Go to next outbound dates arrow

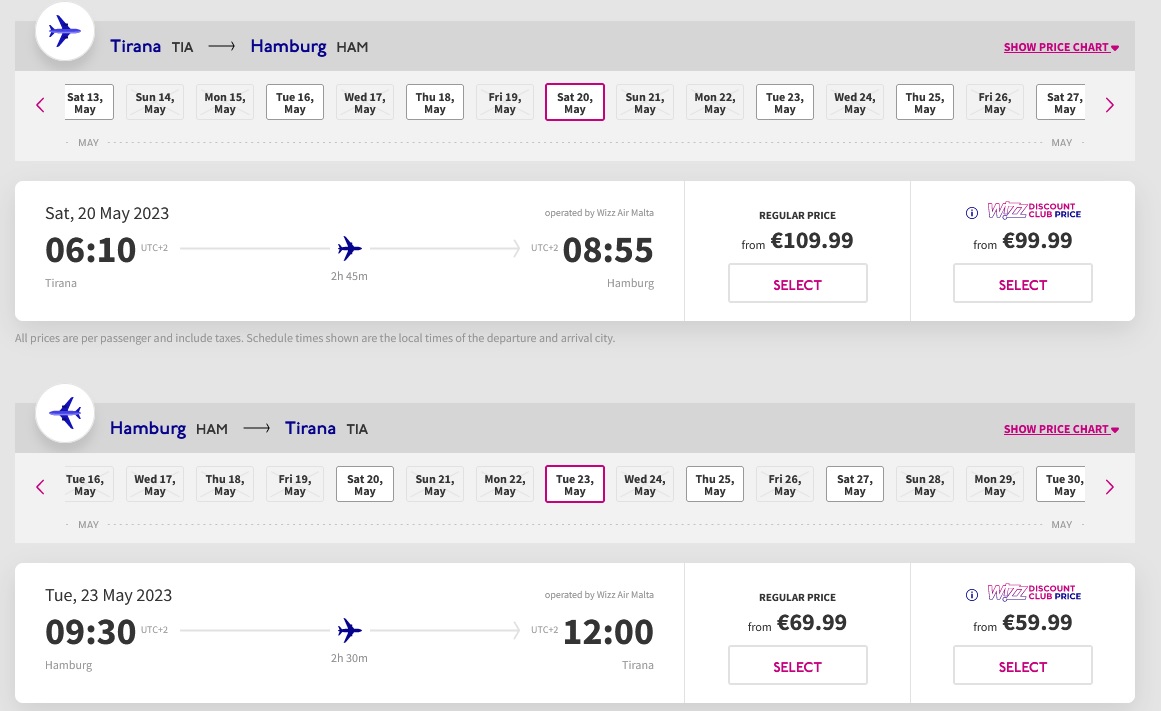[x=1109, y=104]
